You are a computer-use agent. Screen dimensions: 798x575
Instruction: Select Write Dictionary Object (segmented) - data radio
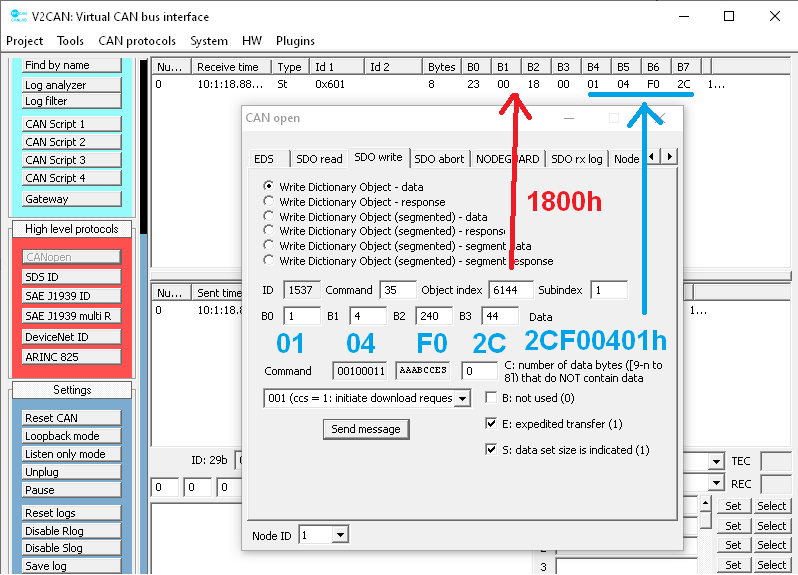coord(268,215)
